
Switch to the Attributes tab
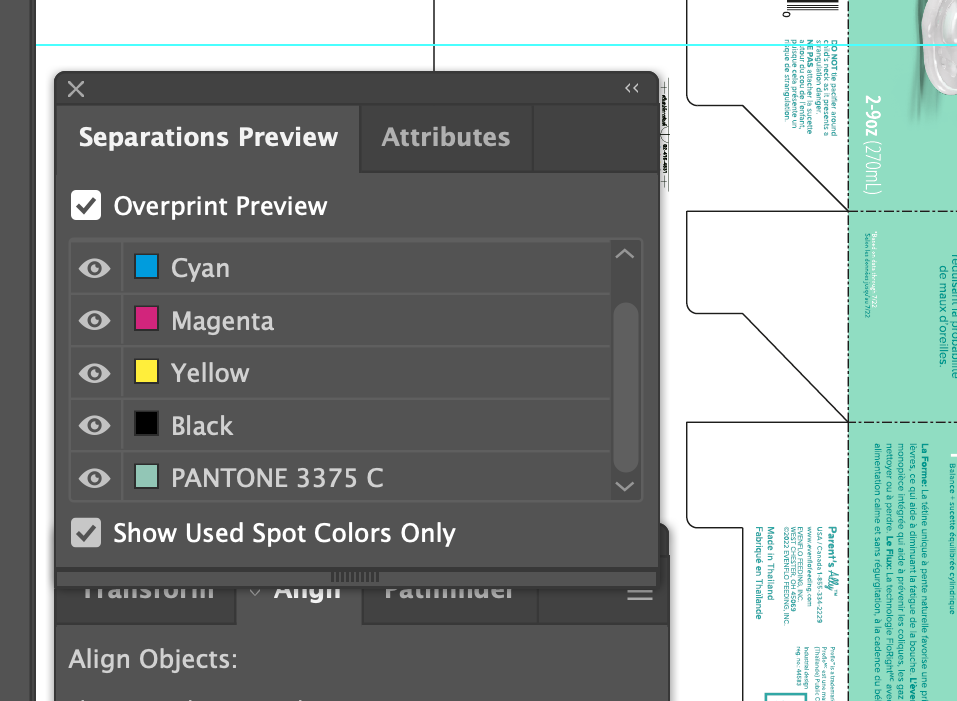click(x=445, y=137)
